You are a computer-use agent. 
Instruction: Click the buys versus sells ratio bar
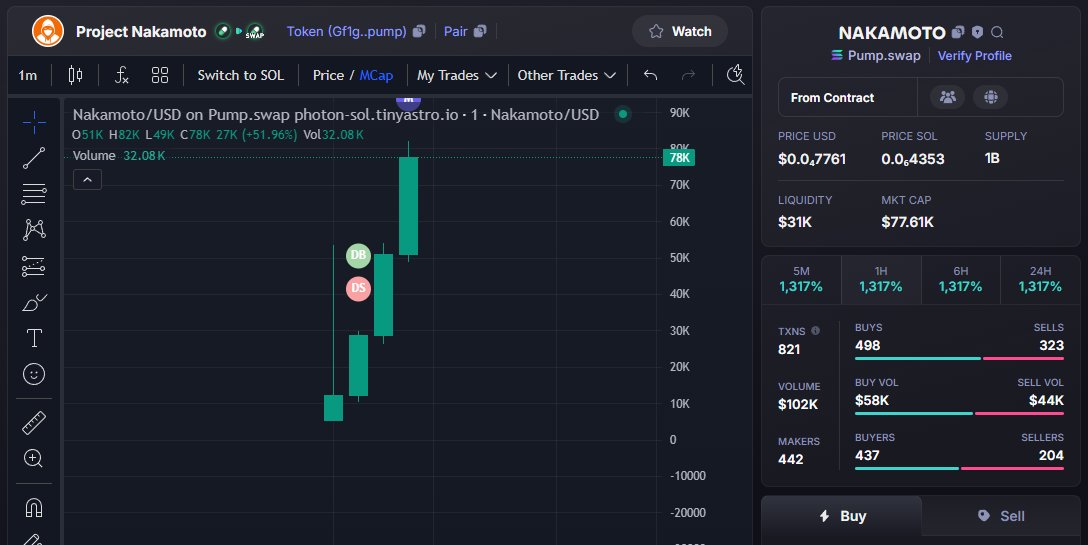point(959,358)
